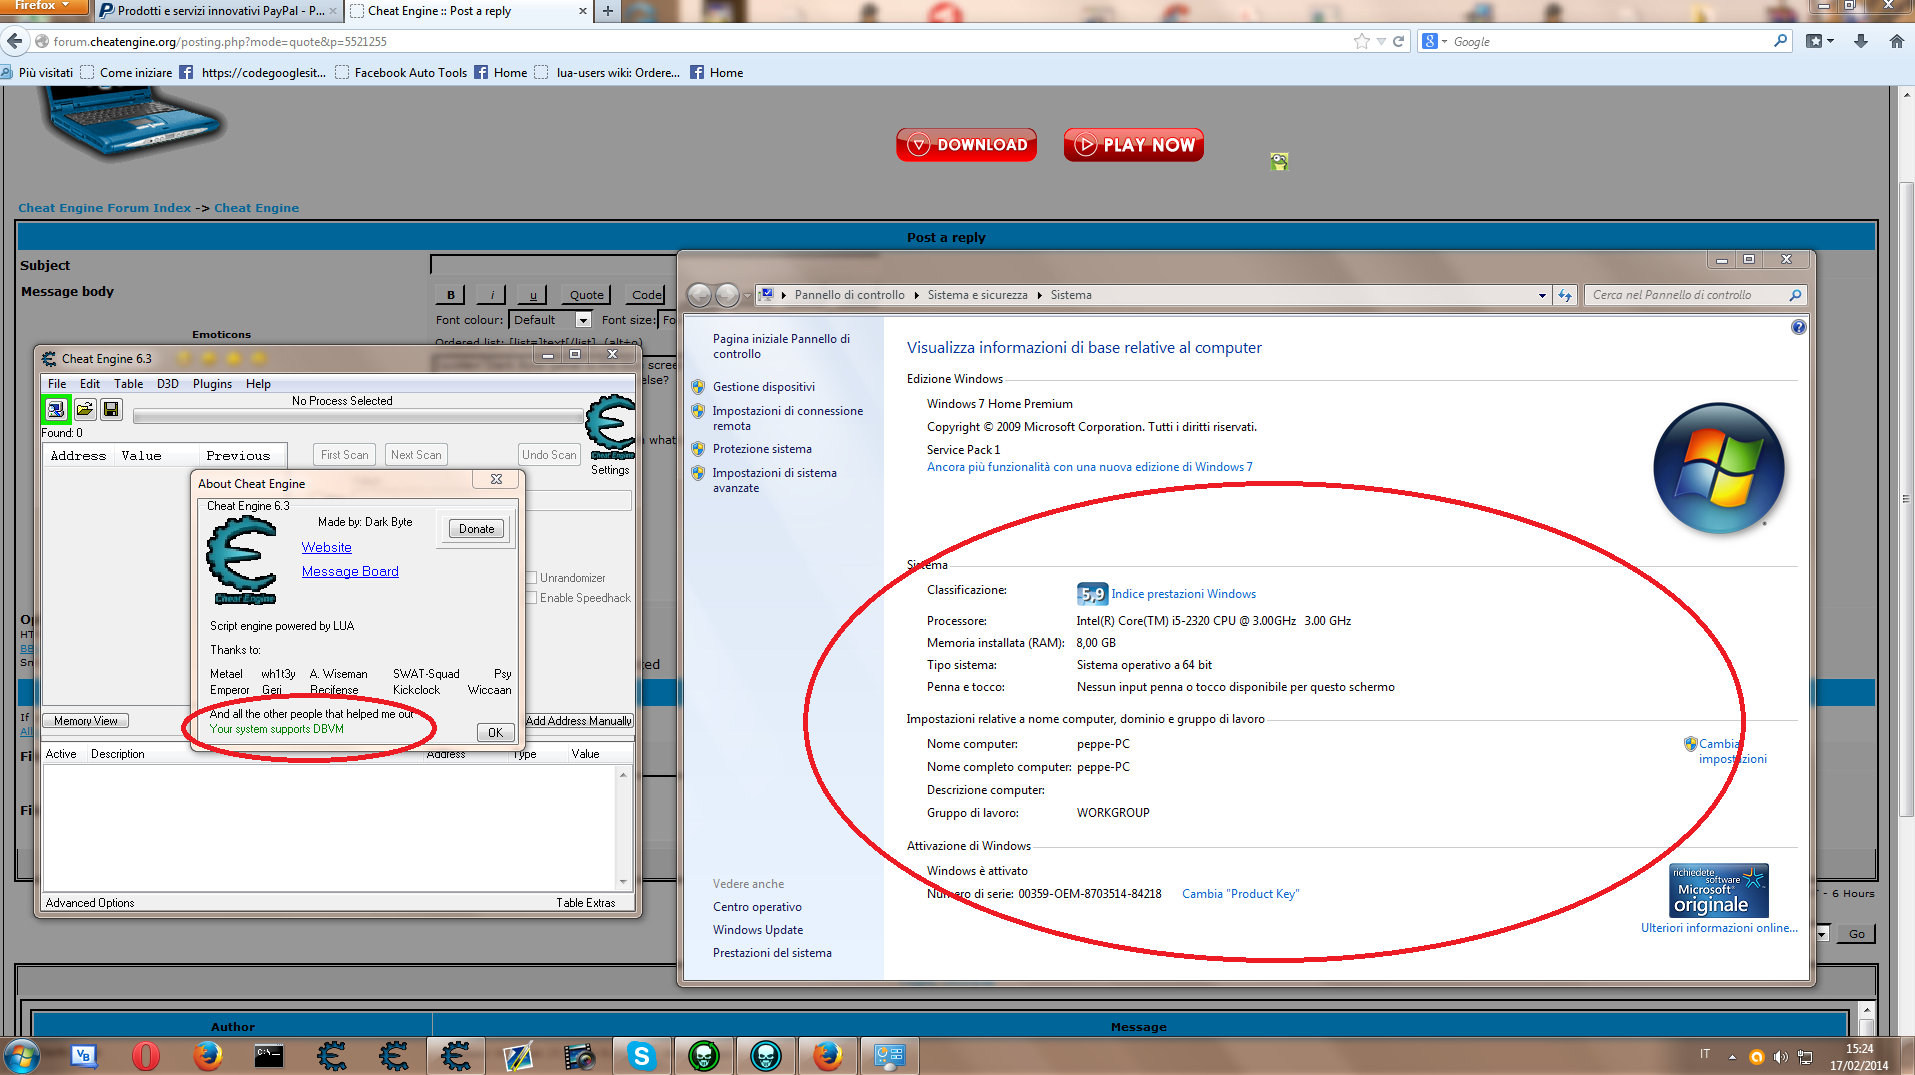Toggle the Enable Speedhack checkbox

[x=532, y=598]
